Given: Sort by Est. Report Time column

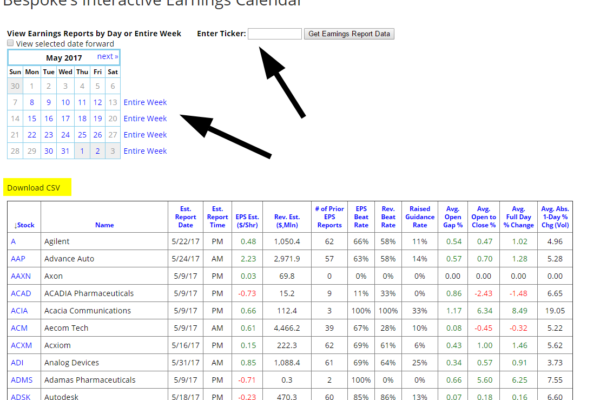Looking at the screenshot, I should (x=217, y=217).
